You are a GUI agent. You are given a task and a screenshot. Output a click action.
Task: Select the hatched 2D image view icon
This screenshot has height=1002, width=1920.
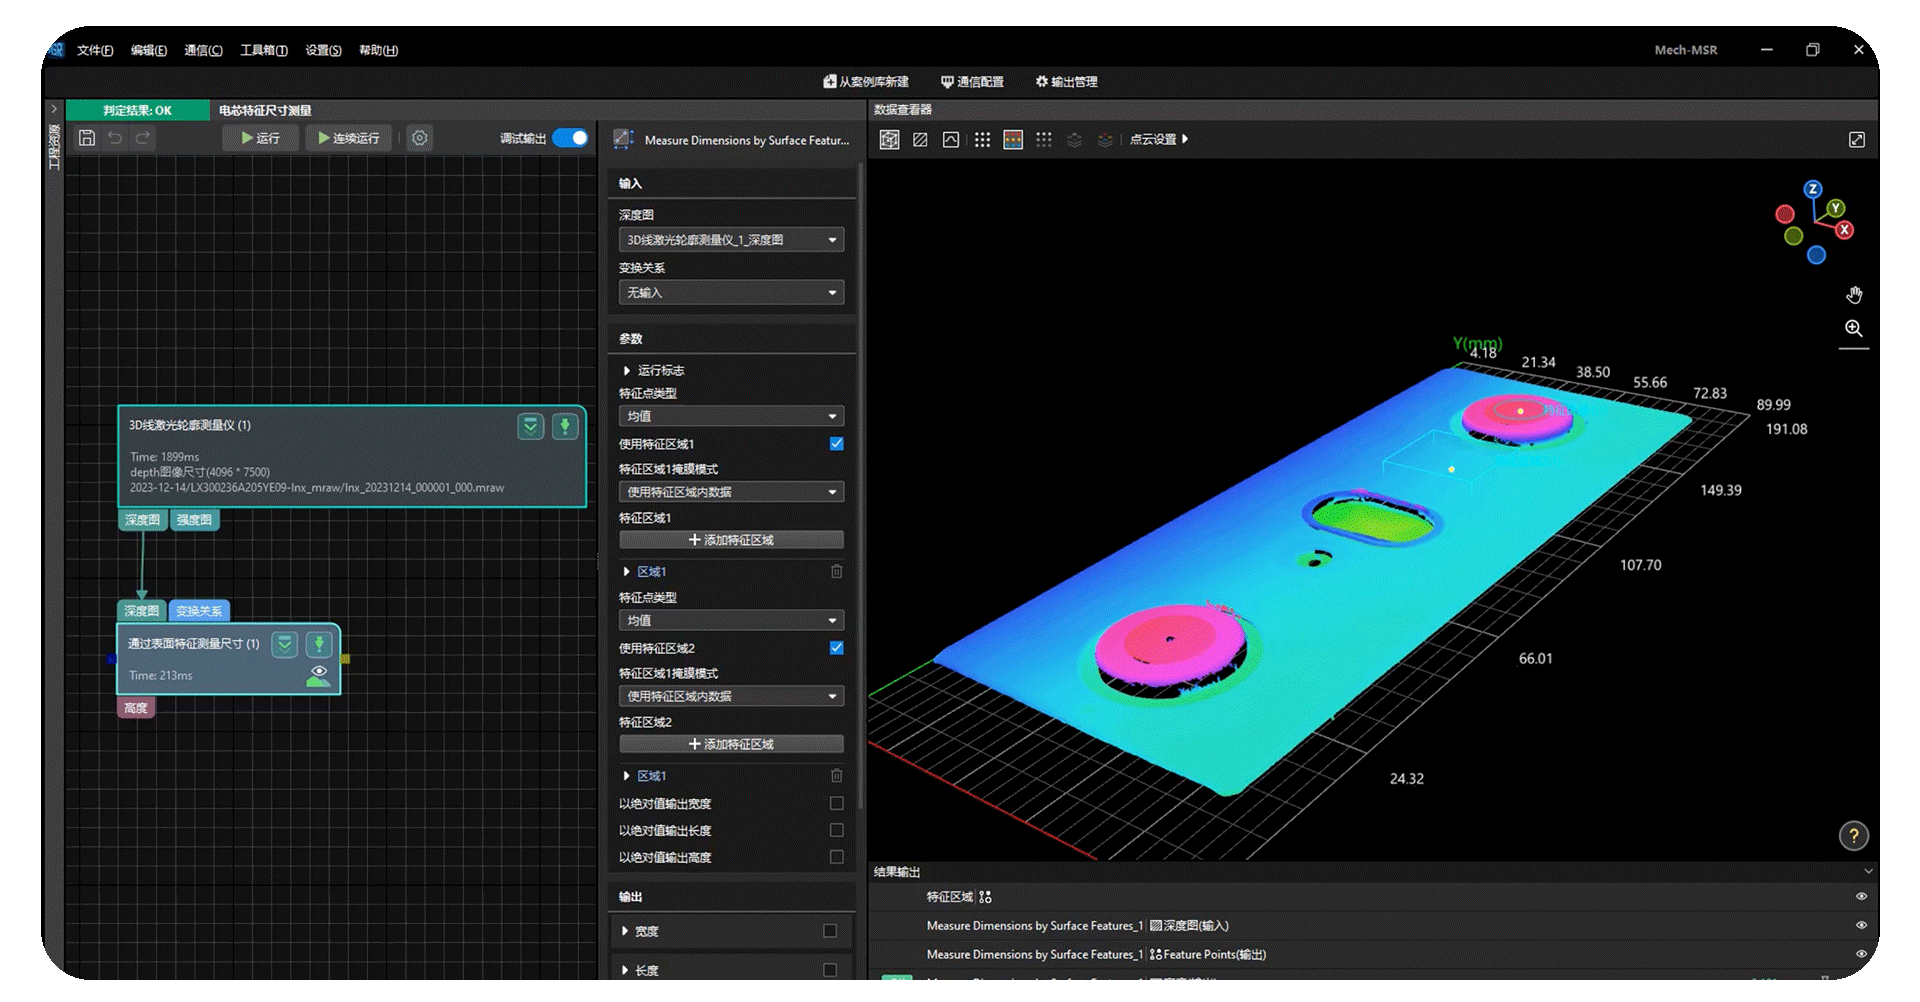click(x=920, y=140)
